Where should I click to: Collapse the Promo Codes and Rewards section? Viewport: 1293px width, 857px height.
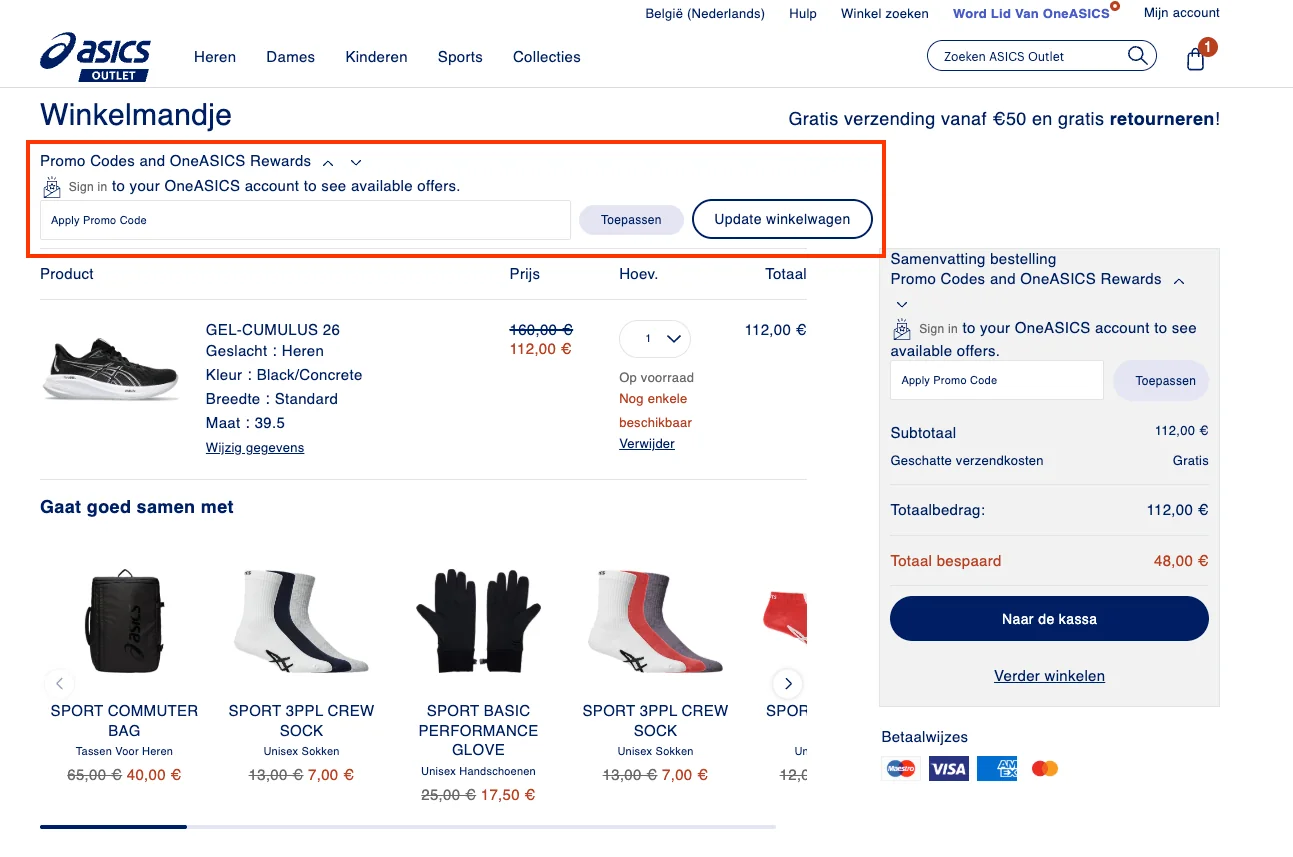327,161
